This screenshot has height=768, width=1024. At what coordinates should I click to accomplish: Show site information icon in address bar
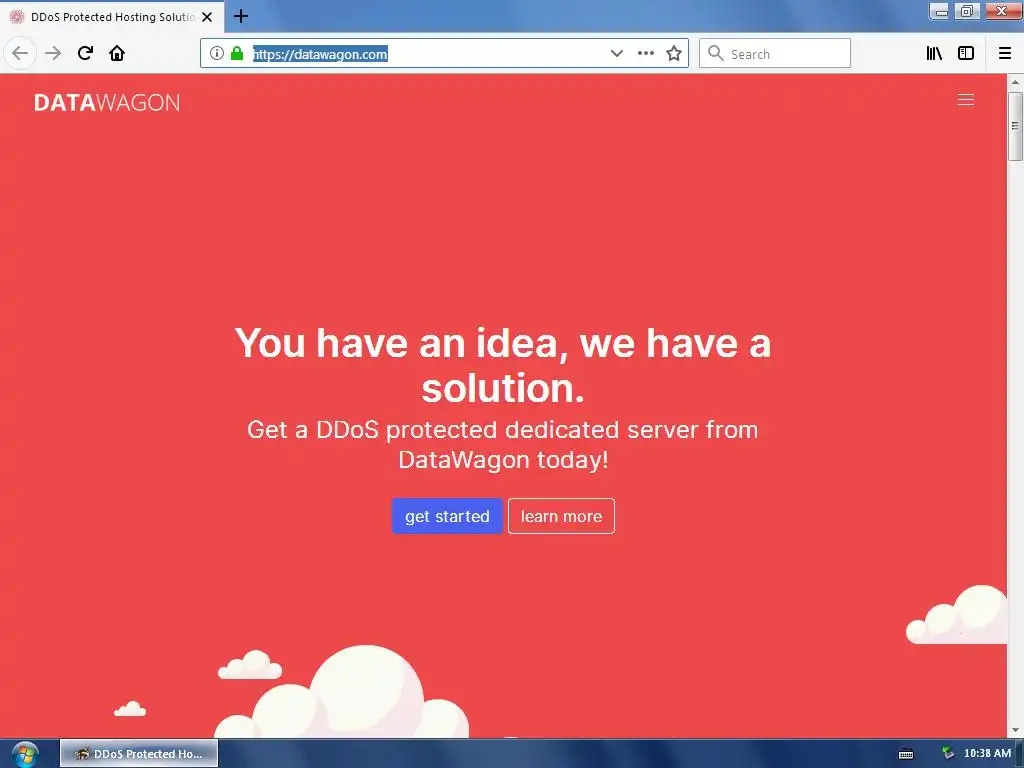[x=217, y=54]
